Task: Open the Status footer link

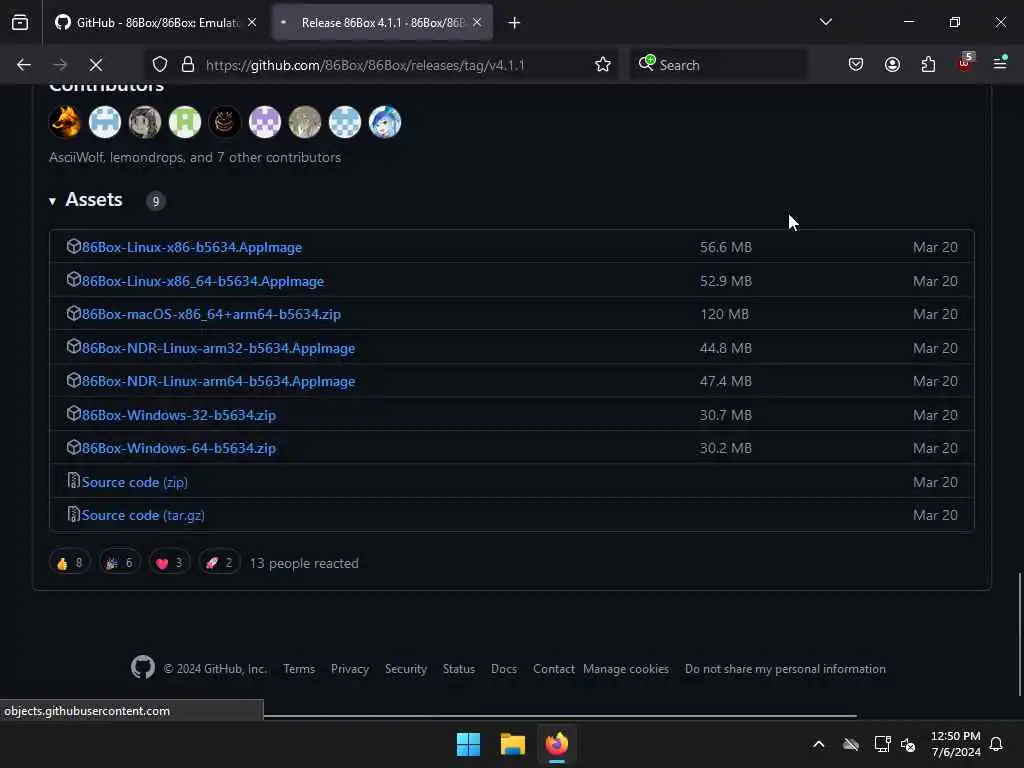Action: (x=458, y=669)
